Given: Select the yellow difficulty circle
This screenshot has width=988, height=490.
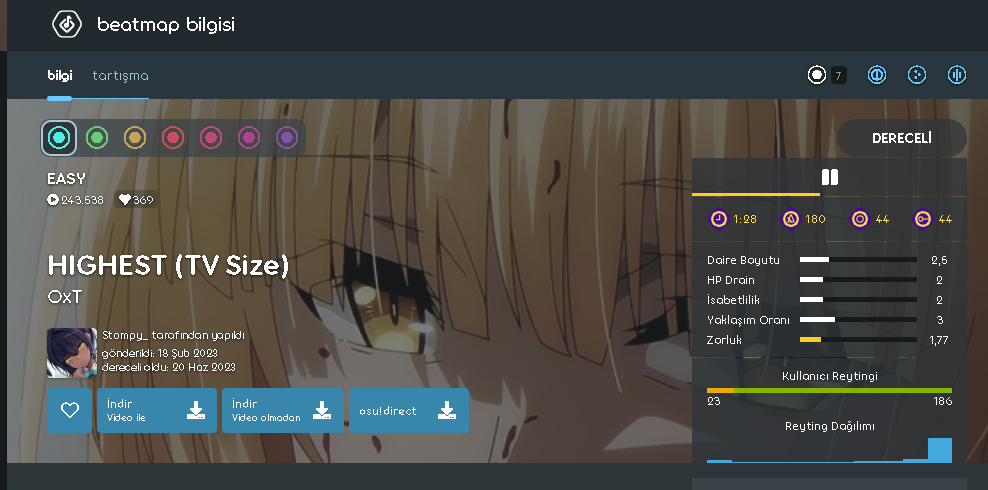Looking at the screenshot, I should (135, 138).
